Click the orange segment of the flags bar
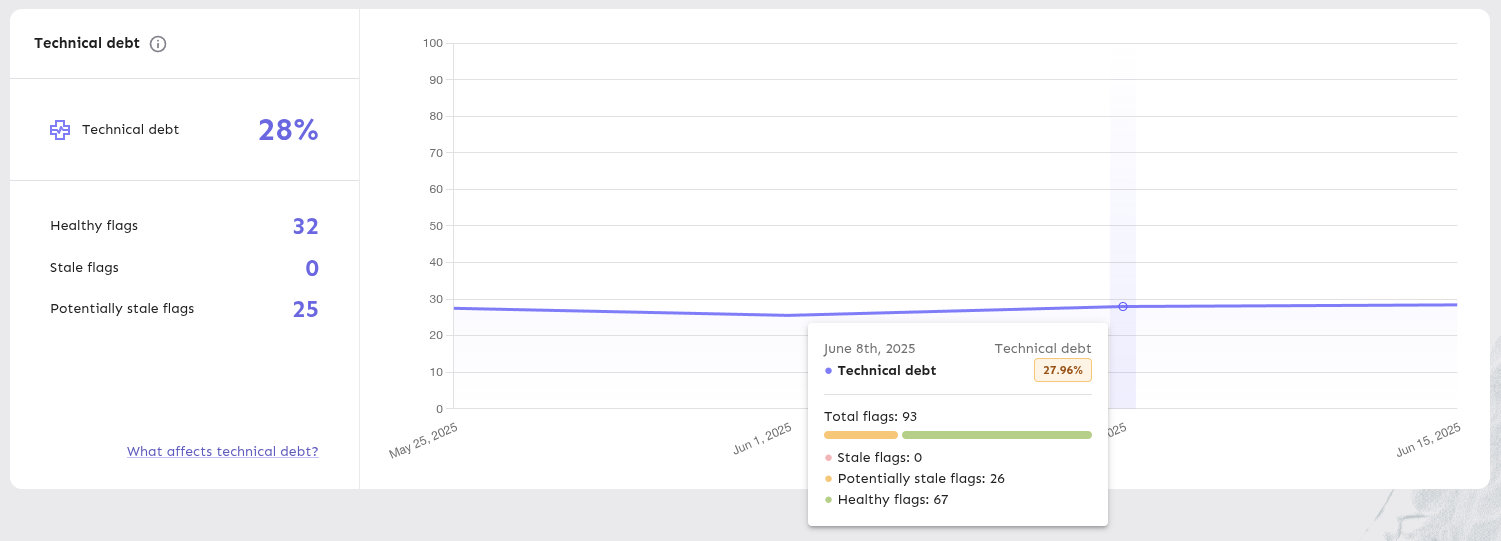 [860, 435]
